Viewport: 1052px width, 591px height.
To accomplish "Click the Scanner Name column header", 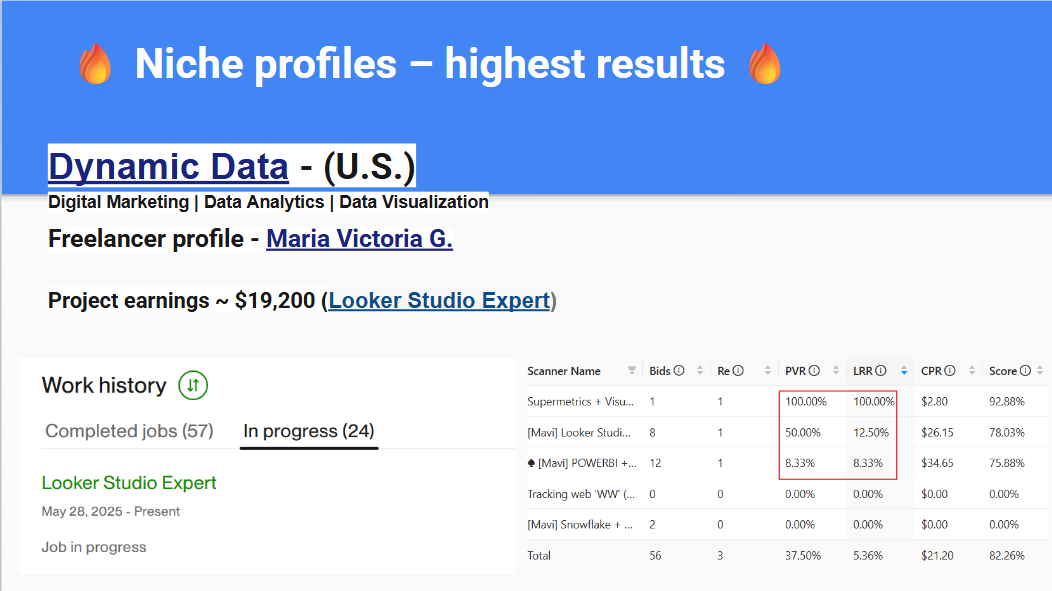I will pyautogui.click(x=564, y=371).
